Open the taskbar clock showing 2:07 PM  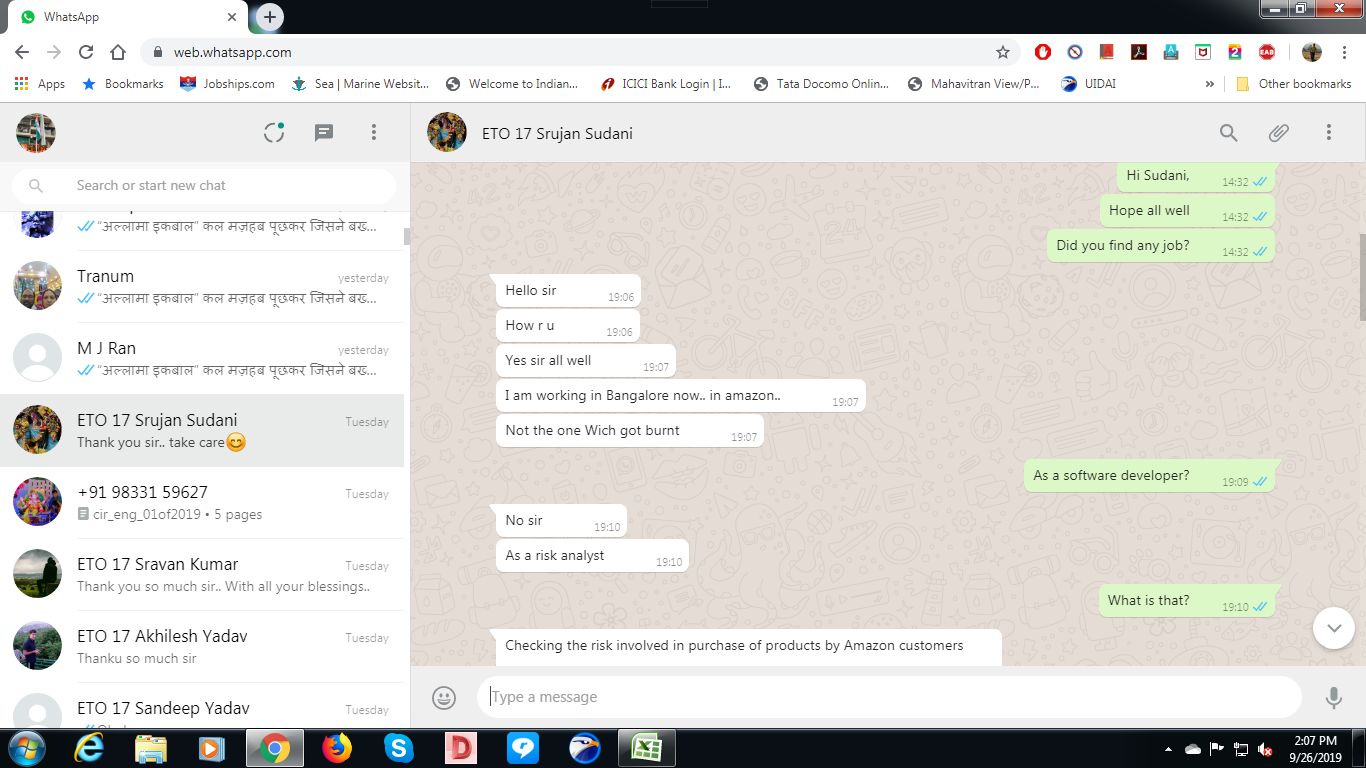coord(1315,749)
